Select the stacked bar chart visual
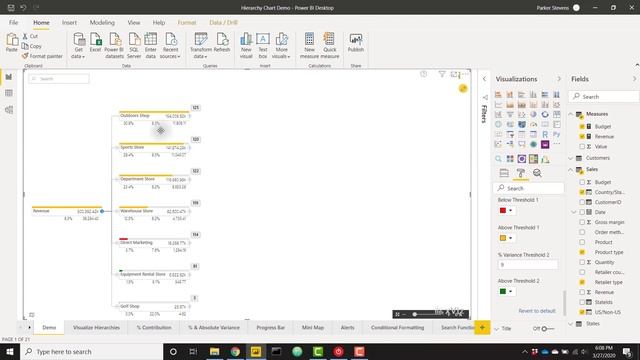The width and height of the screenshot is (640, 360). (498, 95)
